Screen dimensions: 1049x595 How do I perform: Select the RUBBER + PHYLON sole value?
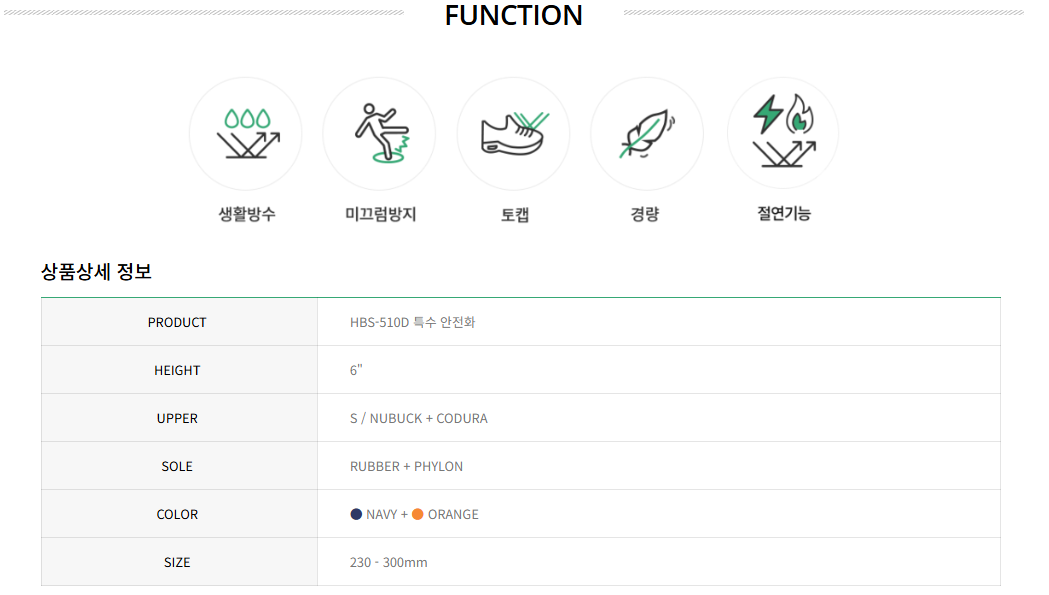pyautogui.click(x=406, y=466)
